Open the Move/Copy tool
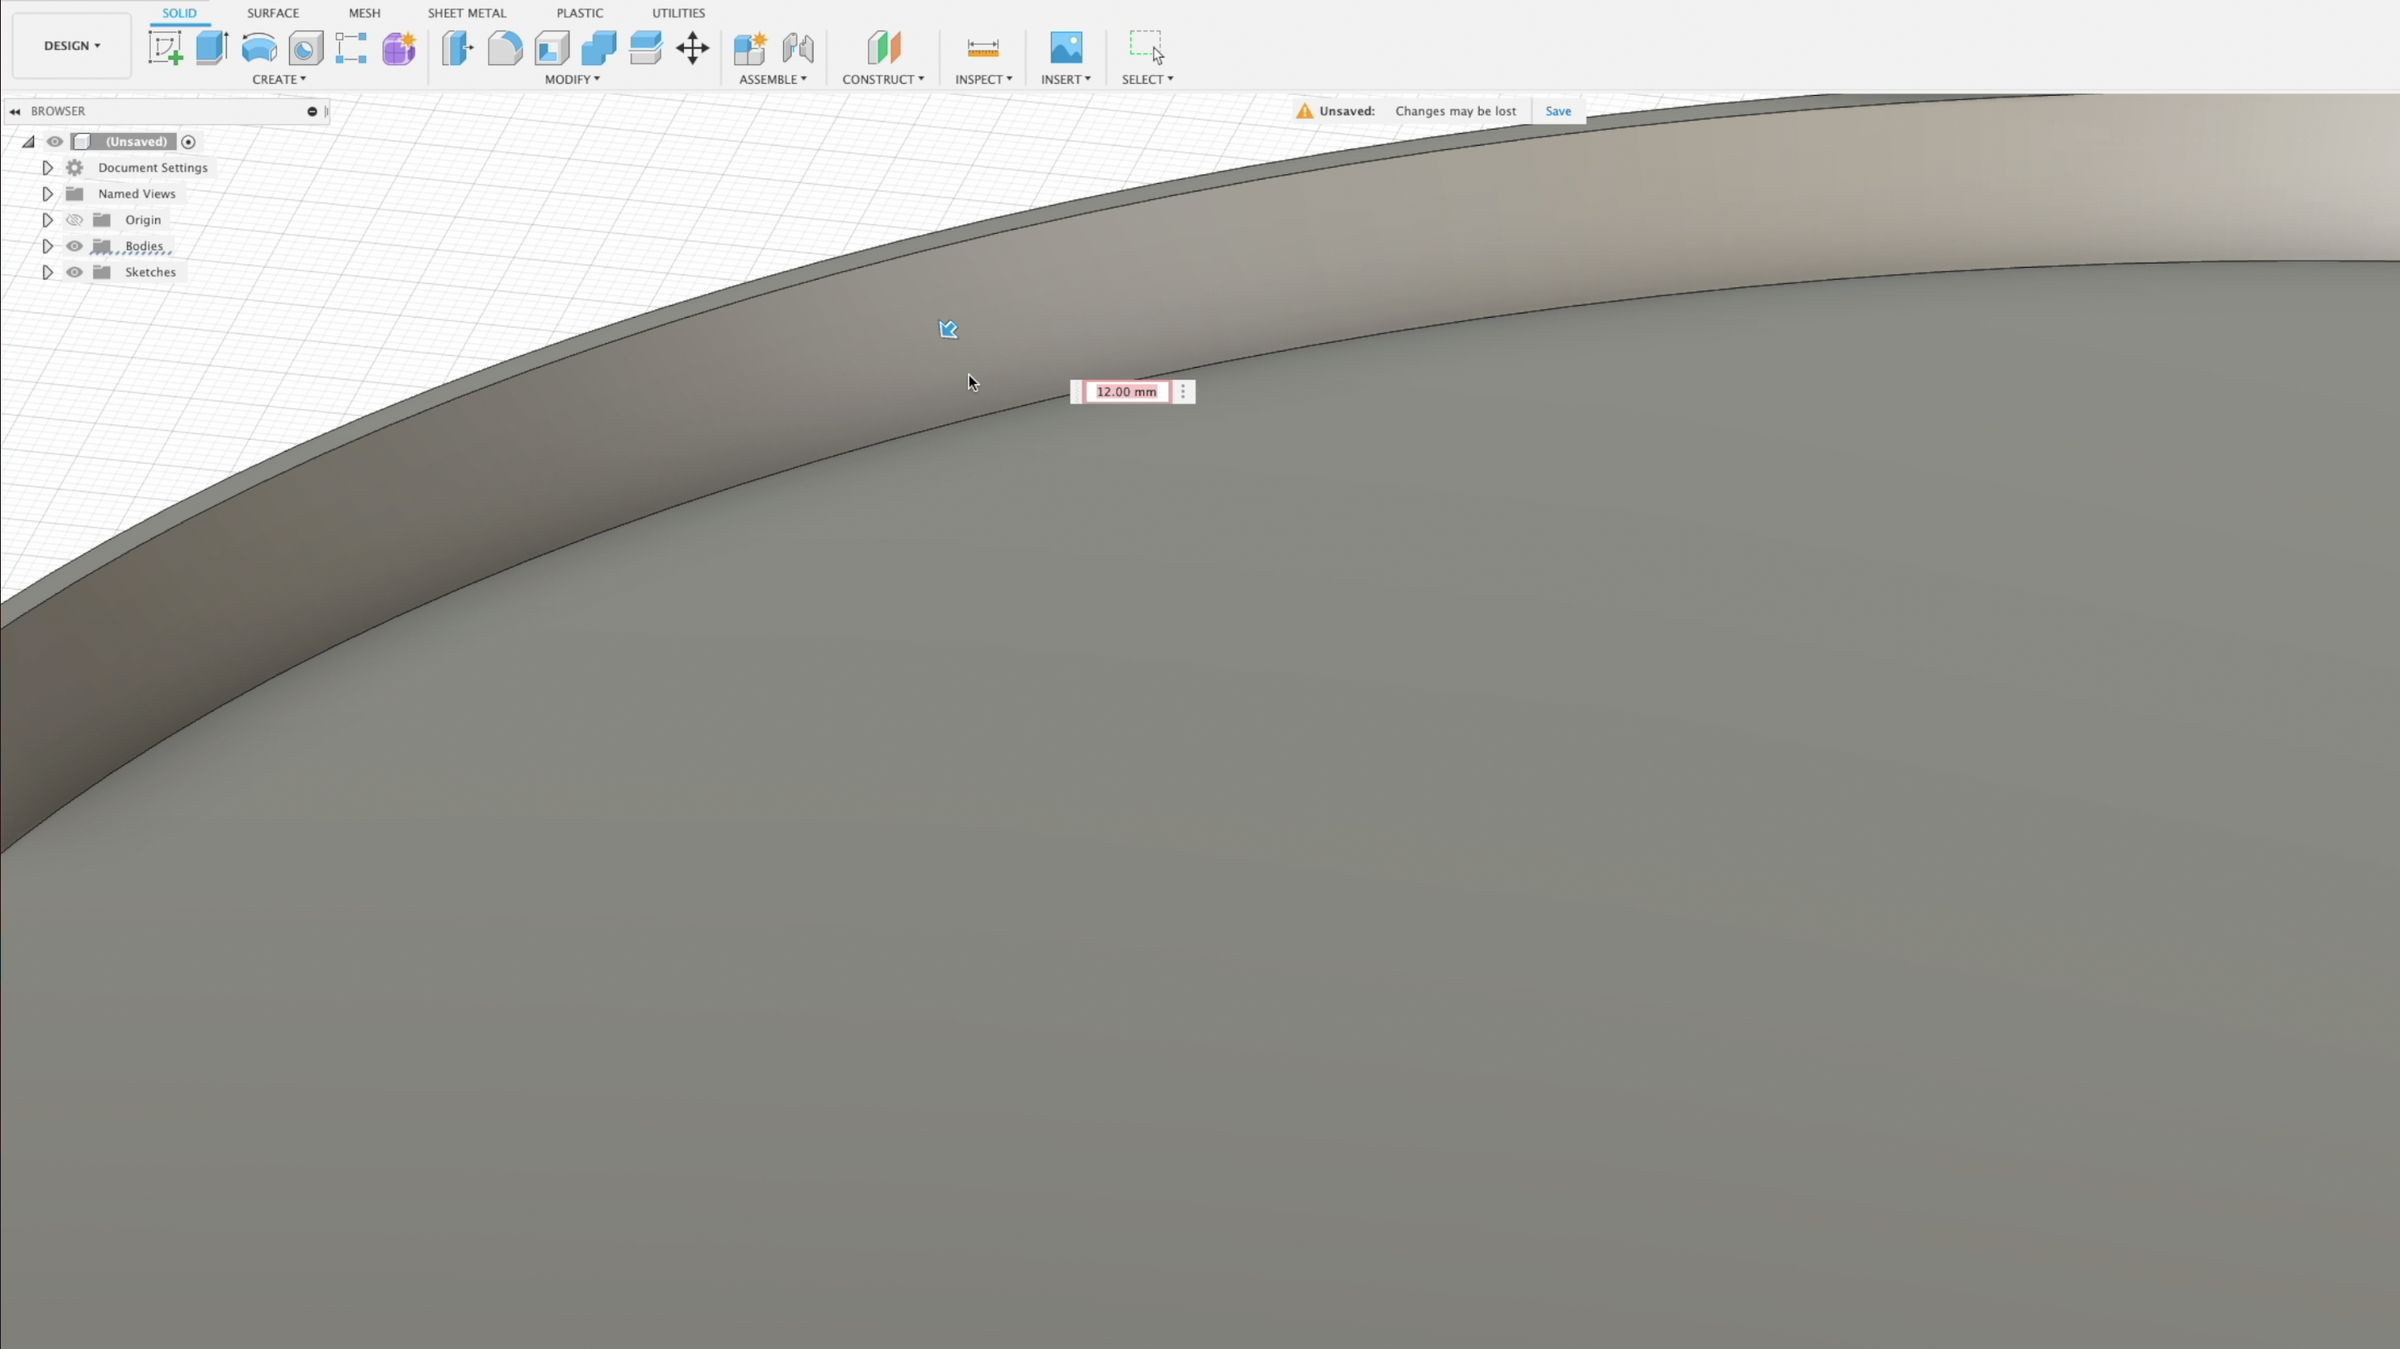The image size is (2400, 1349). [693, 47]
